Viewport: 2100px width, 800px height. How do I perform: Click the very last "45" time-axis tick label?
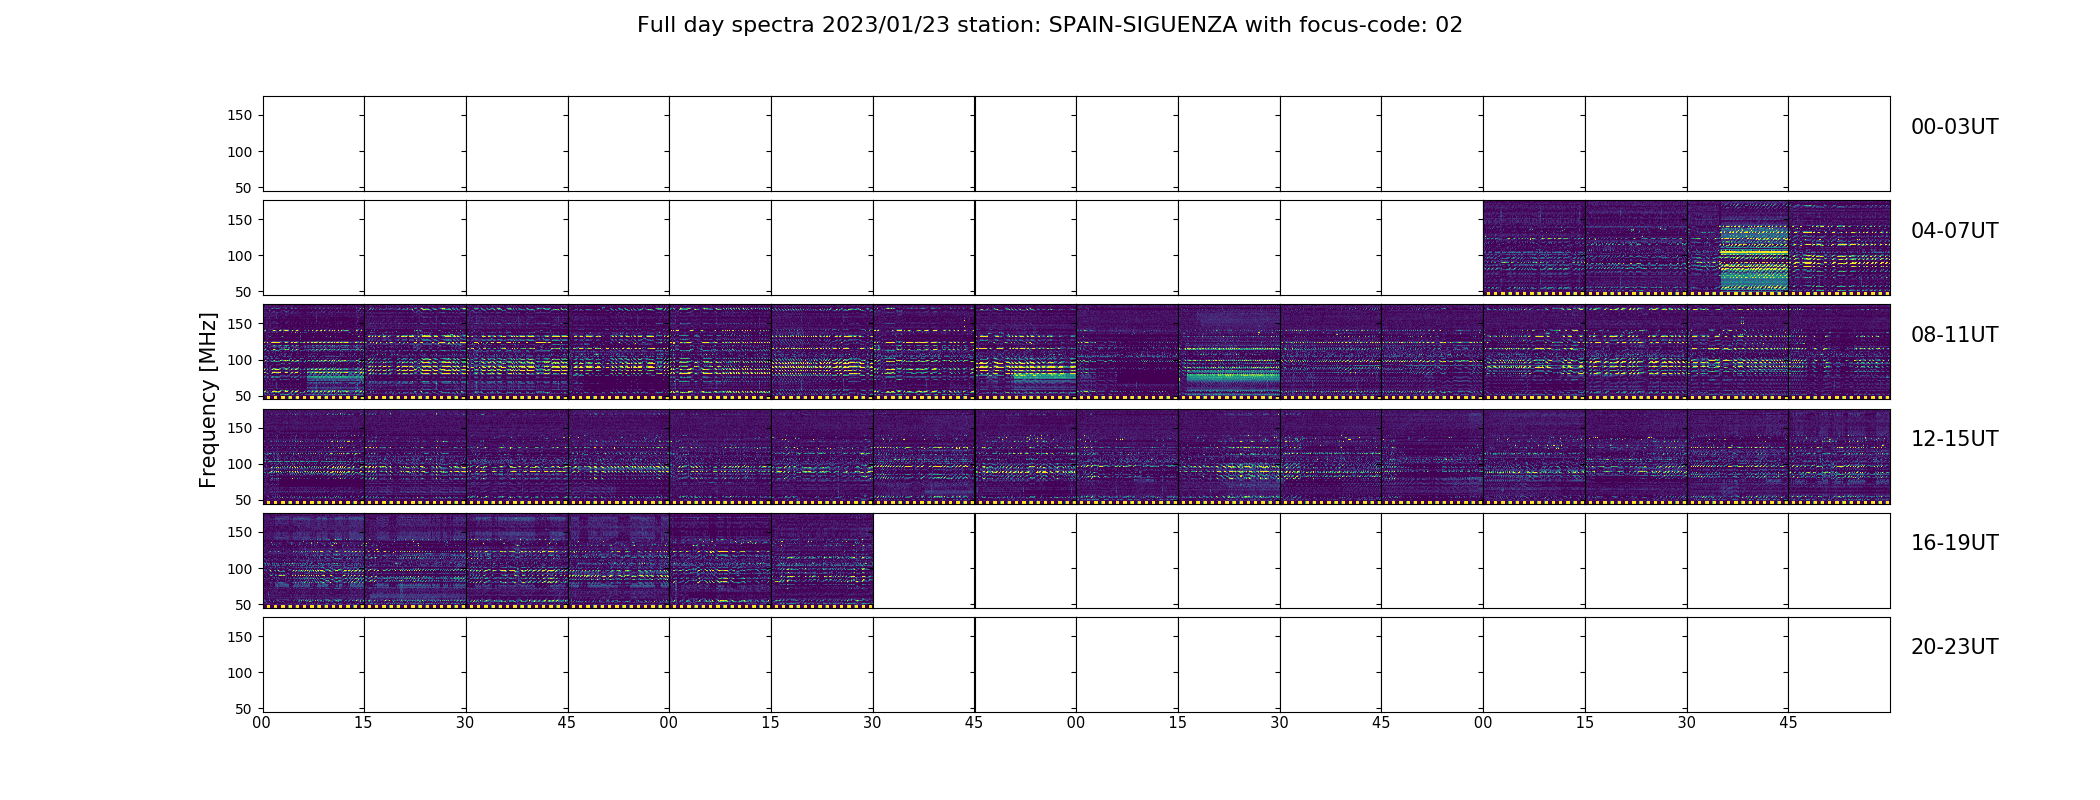[x=1788, y=722]
